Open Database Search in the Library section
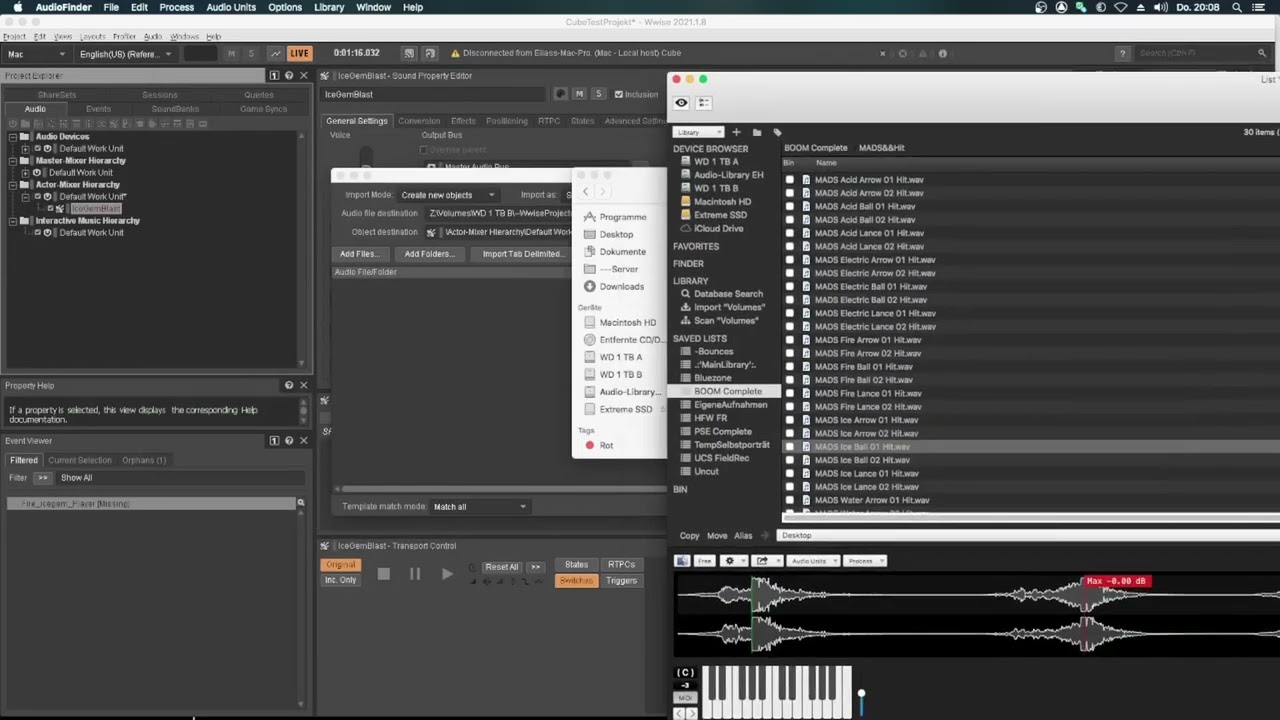Viewport: 1280px width, 720px height. tap(728, 294)
